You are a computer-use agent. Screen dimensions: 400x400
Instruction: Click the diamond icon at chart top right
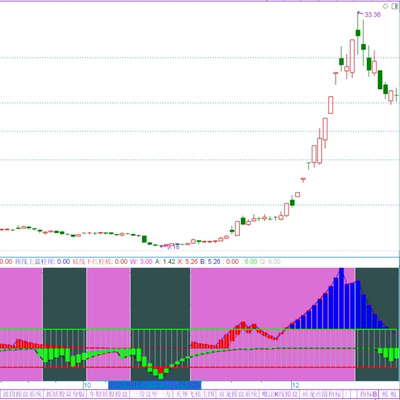385,6
